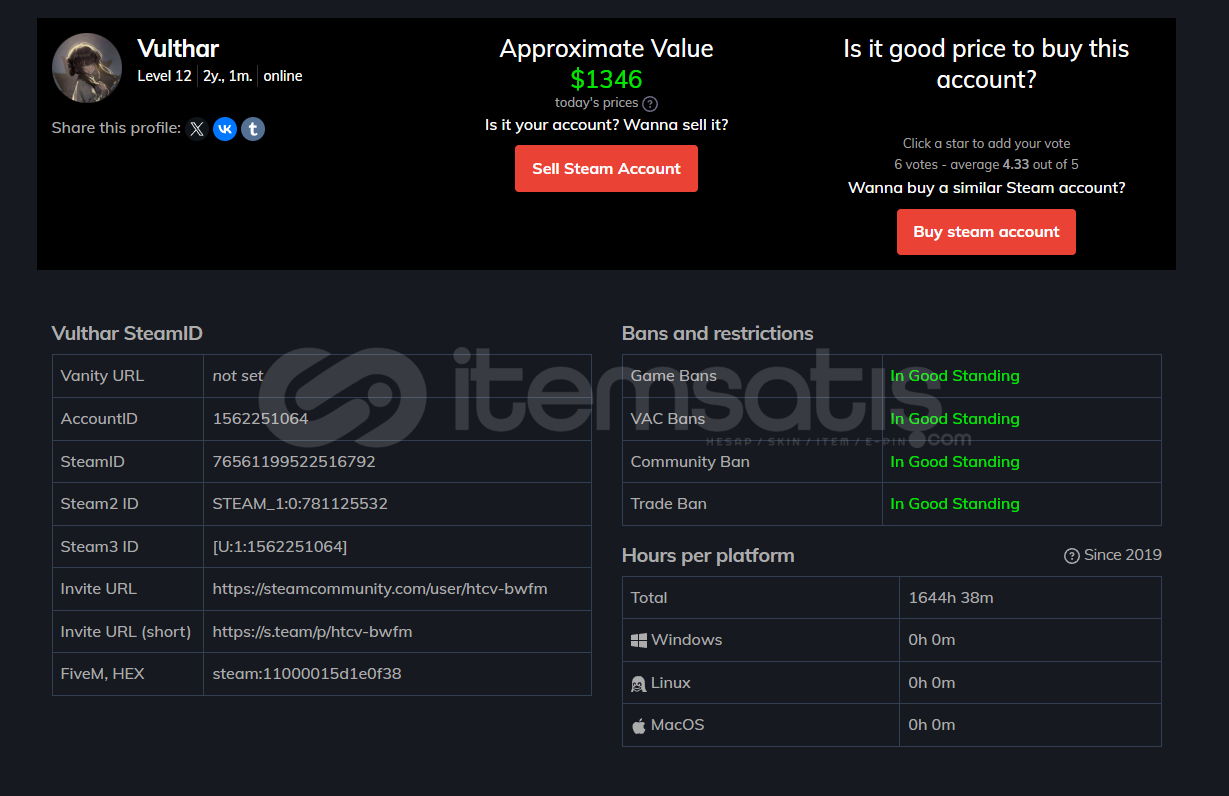This screenshot has width=1229, height=796.
Task: Click 'Is it your account? Wanna sell it?' text
Action: [606, 125]
